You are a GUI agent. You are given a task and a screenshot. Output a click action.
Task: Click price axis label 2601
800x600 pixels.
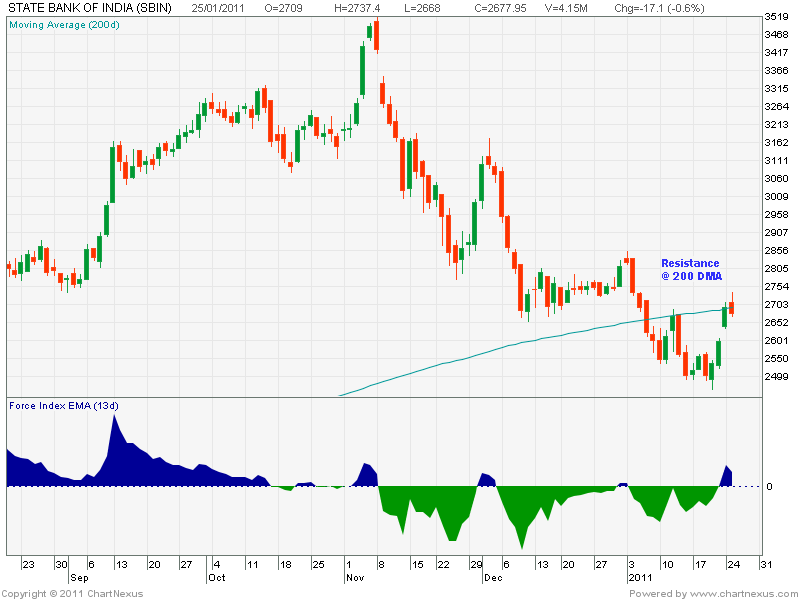pyautogui.click(x=776, y=340)
